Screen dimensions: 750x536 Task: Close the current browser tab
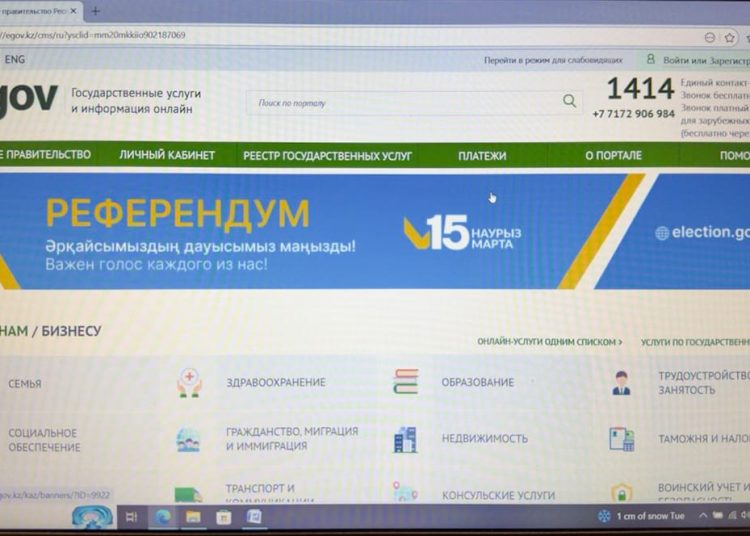click(74, 11)
